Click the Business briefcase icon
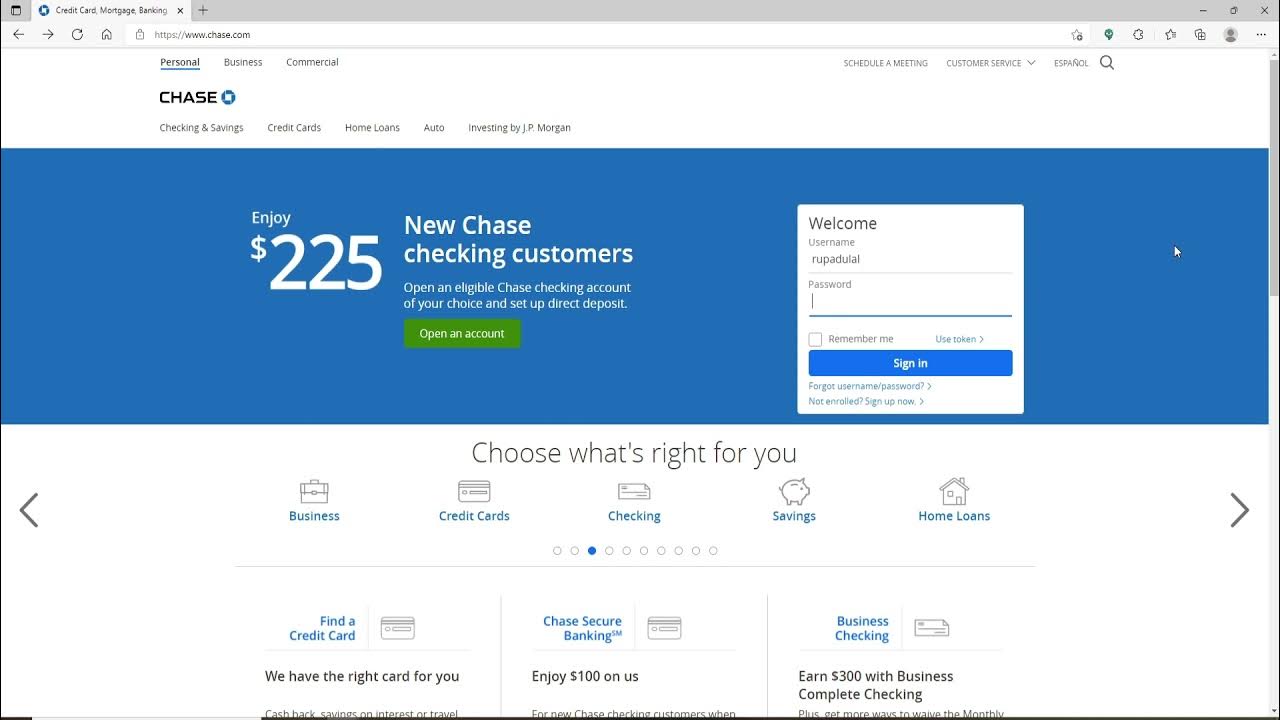This screenshot has height=720, width=1280. 314,491
